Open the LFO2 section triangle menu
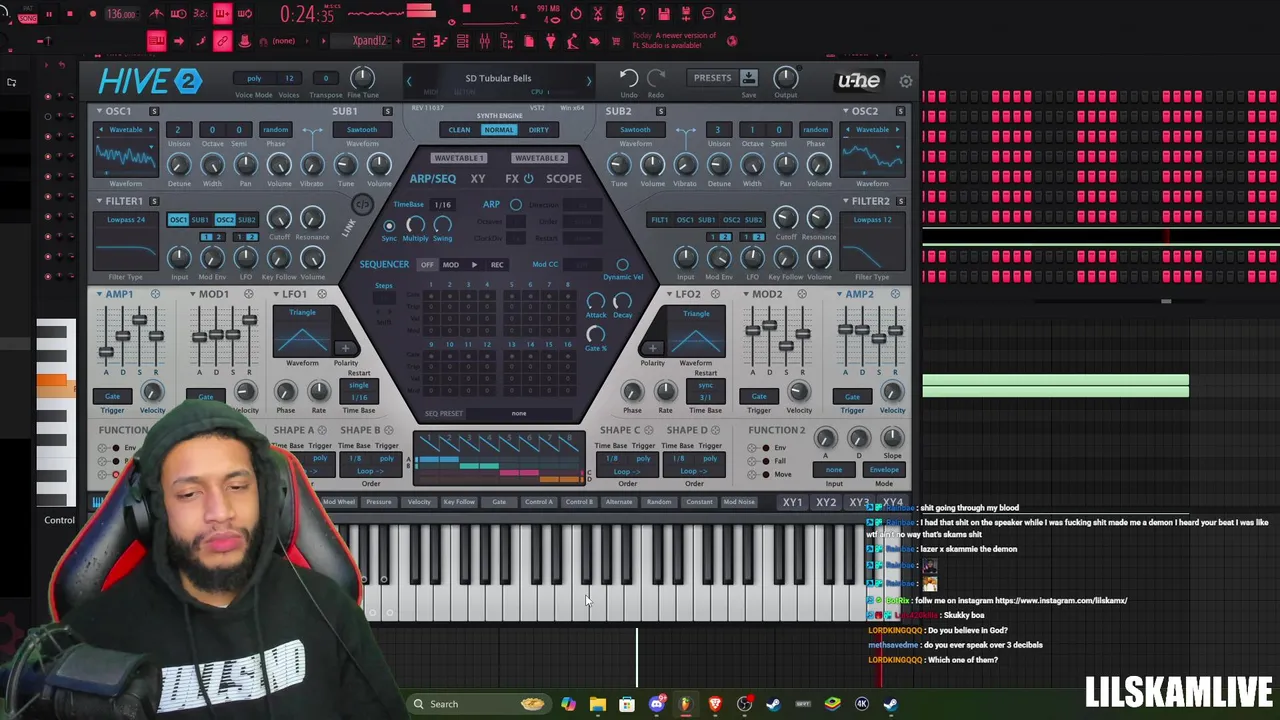The height and width of the screenshot is (720, 1280). [x=669, y=294]
